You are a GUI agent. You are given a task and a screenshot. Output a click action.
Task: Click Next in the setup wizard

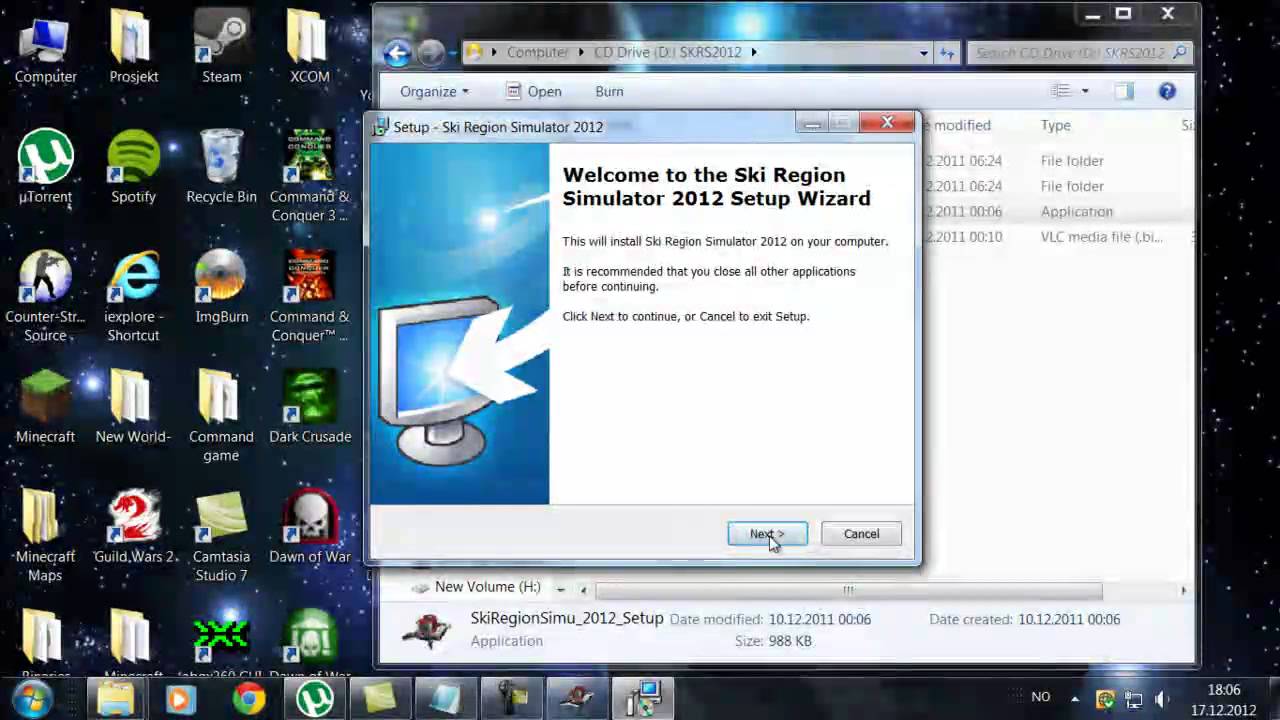point(767,534)
